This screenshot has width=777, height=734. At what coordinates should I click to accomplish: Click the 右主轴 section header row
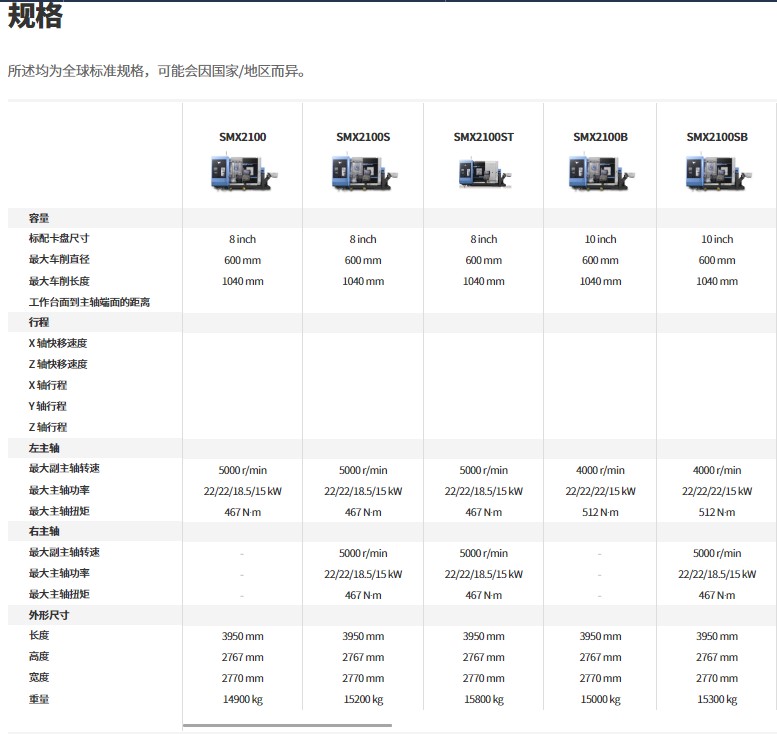[392, 531]
